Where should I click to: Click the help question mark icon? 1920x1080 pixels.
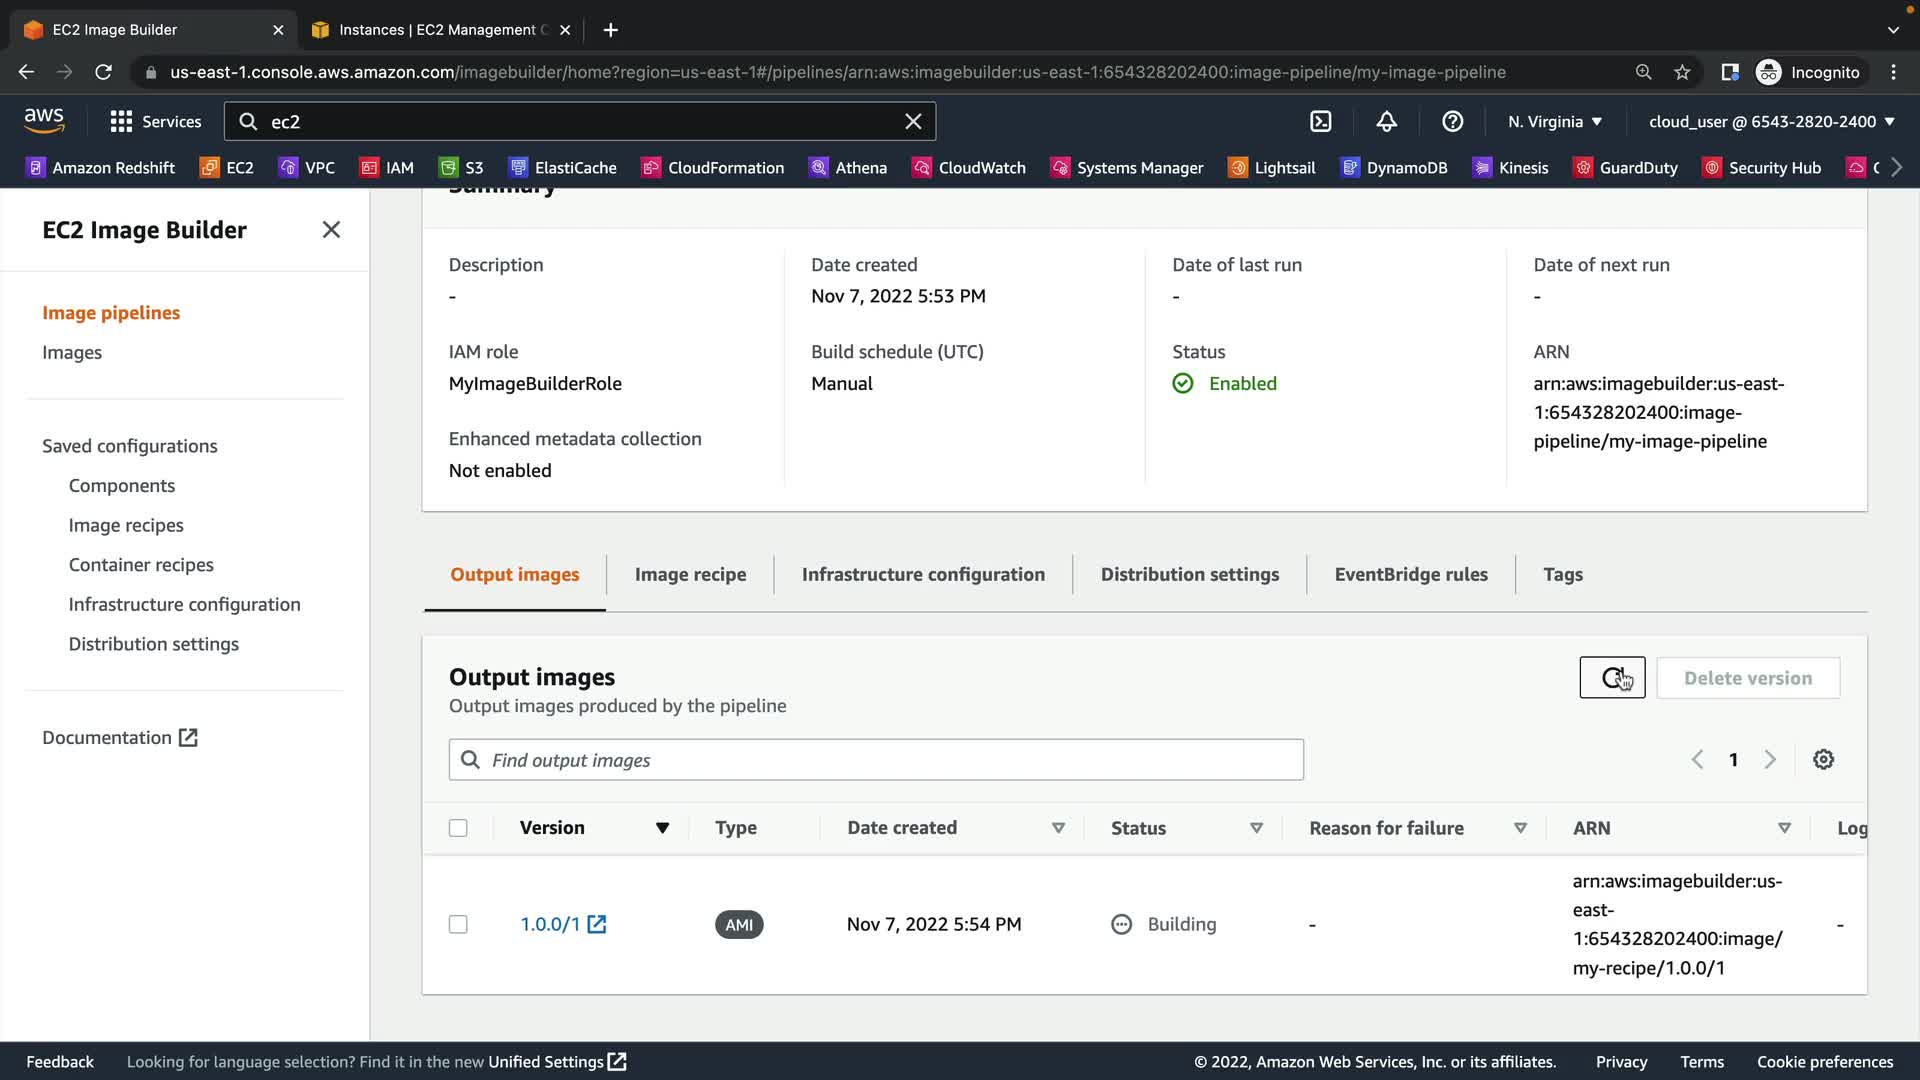pos(1452,122)
